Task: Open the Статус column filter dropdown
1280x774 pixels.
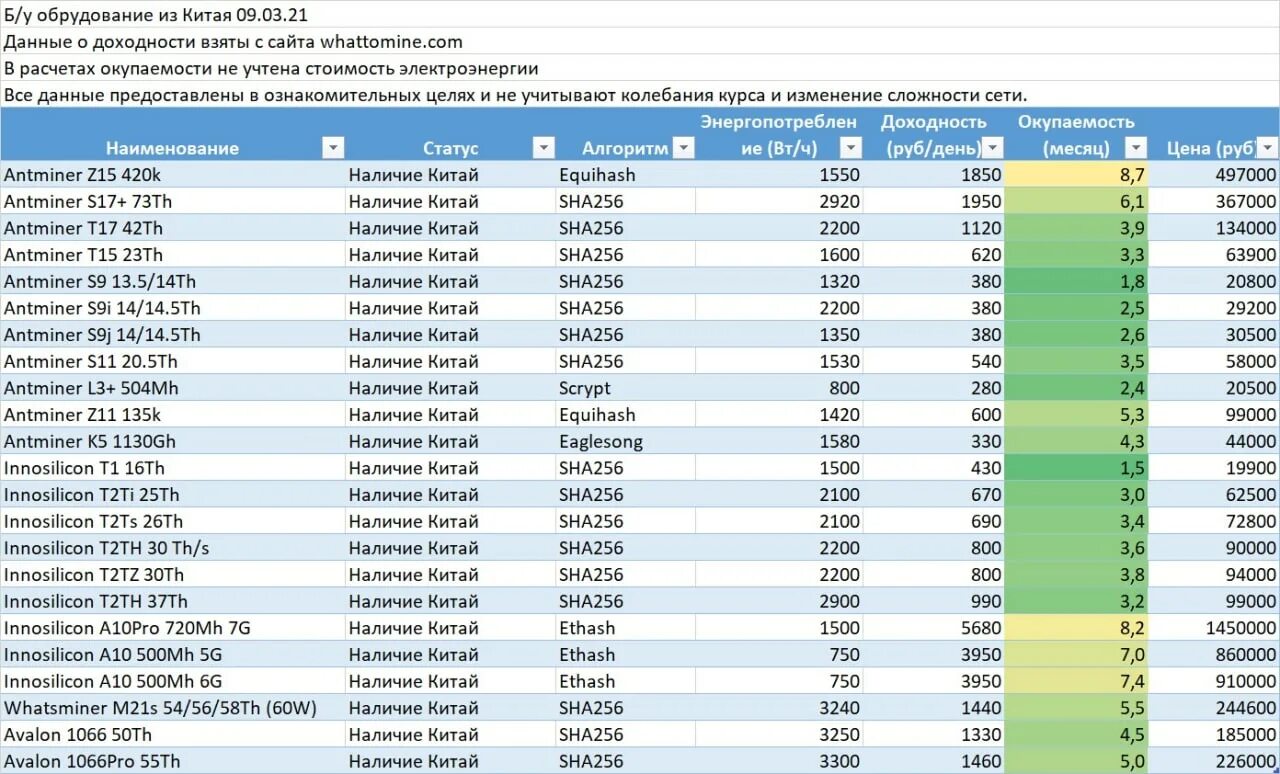Action: (543, 148)
